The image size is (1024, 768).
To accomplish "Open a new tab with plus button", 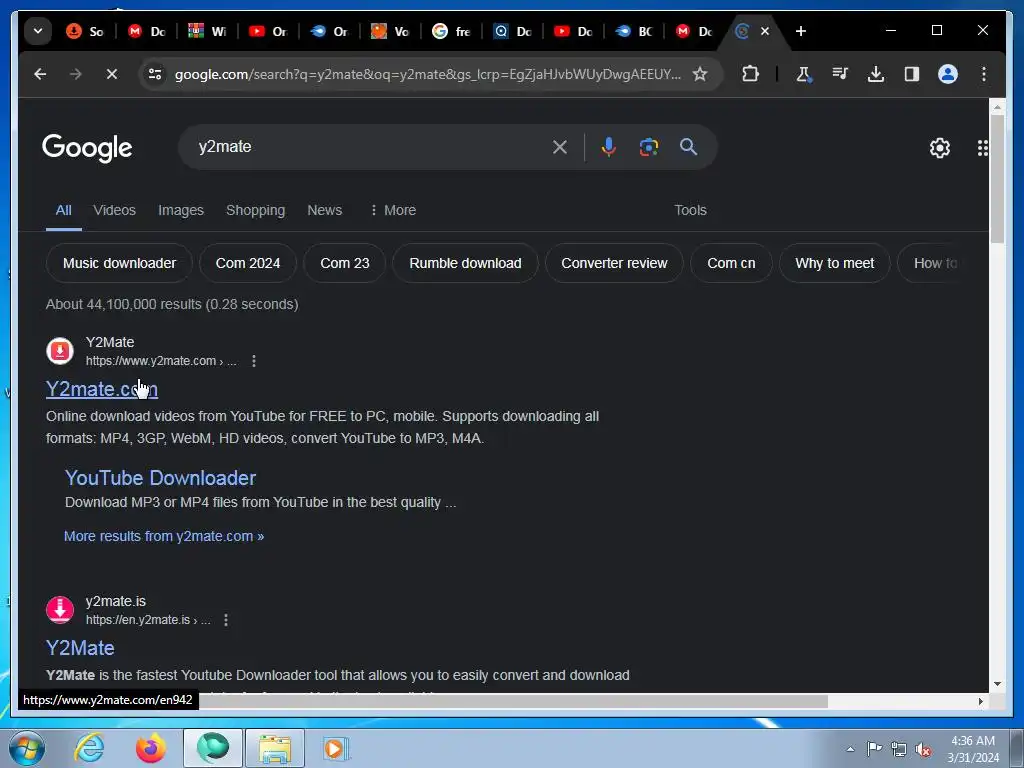I will pos(801,31).
